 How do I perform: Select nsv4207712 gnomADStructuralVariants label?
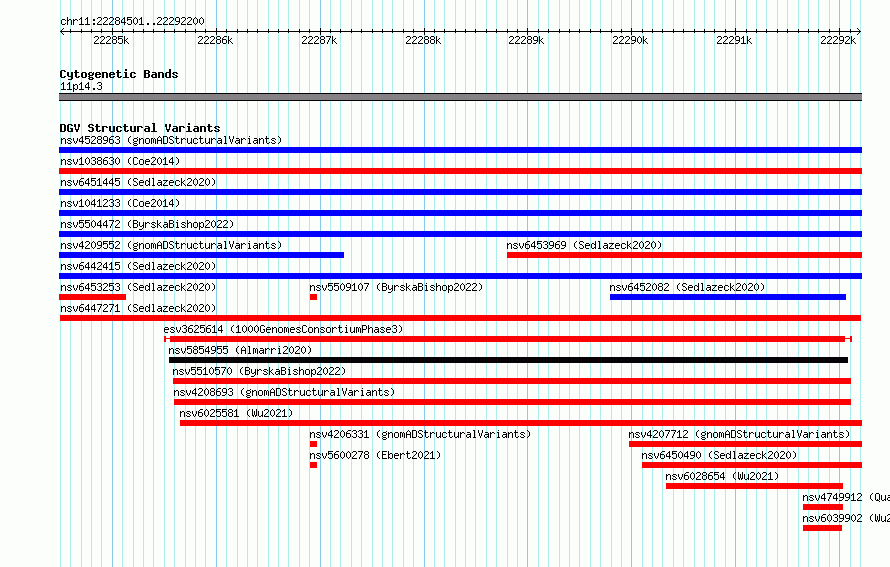coord(739,434)
